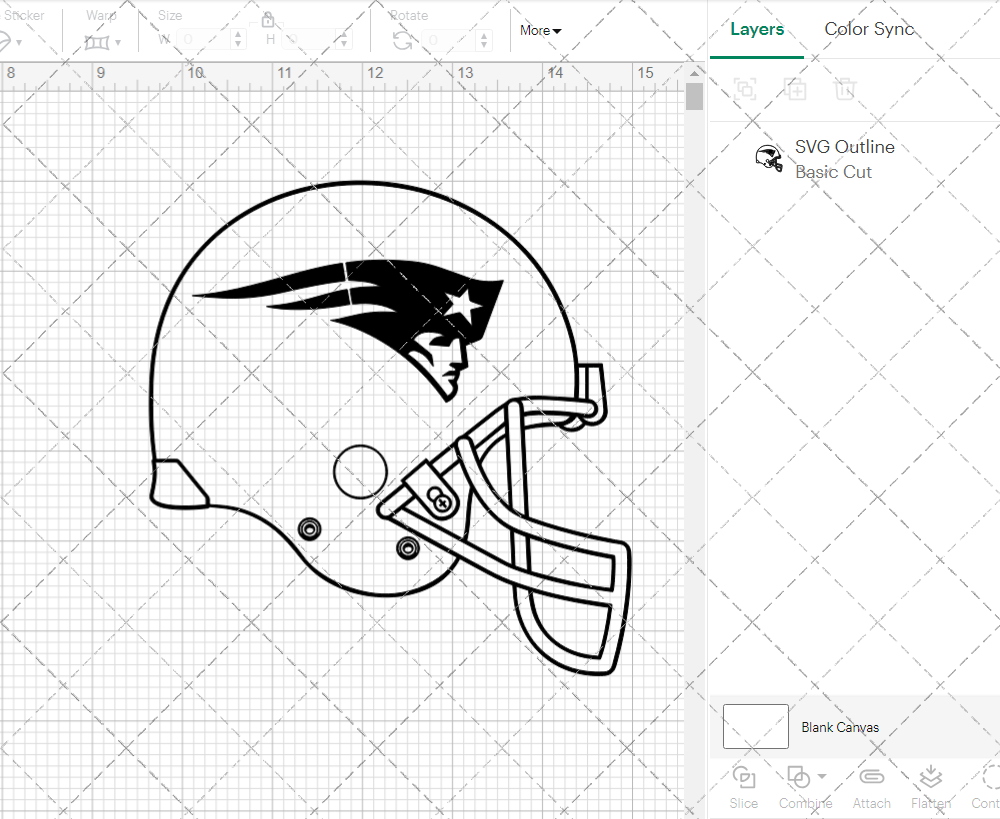Click the Width size input field
This screenshot has width=1000, height=819.
pos(203,40)
